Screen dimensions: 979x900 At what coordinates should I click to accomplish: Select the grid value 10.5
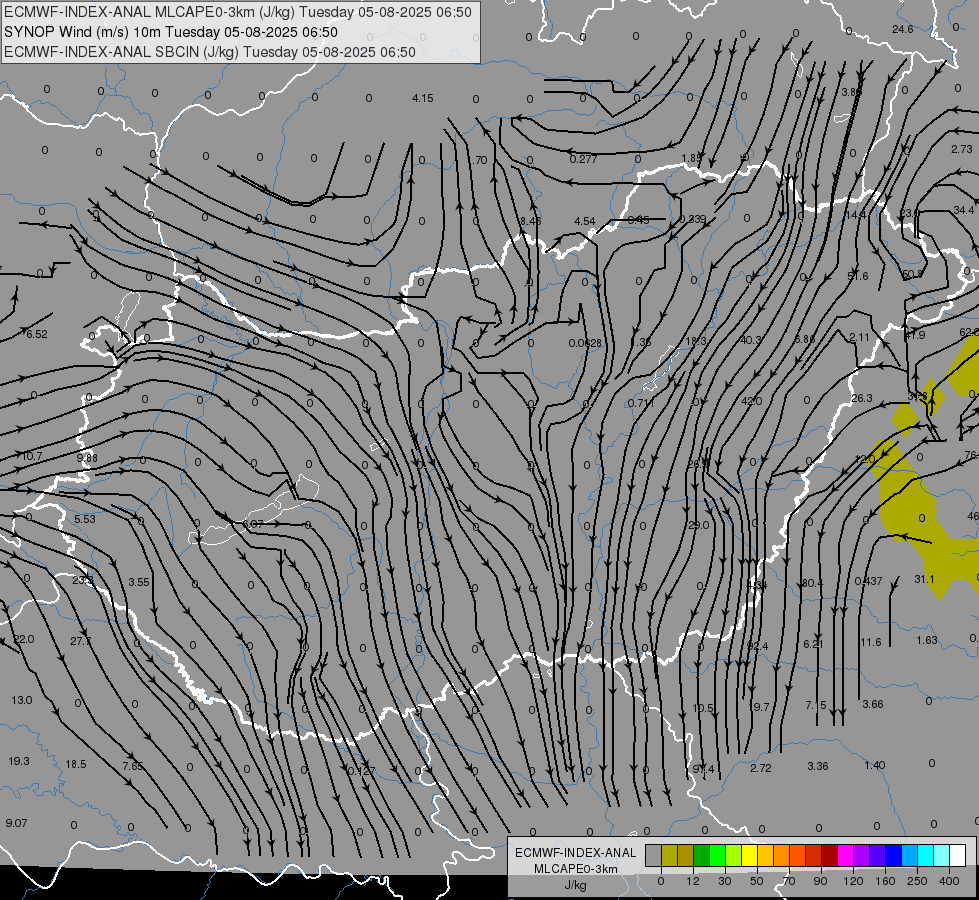[703, 708]
